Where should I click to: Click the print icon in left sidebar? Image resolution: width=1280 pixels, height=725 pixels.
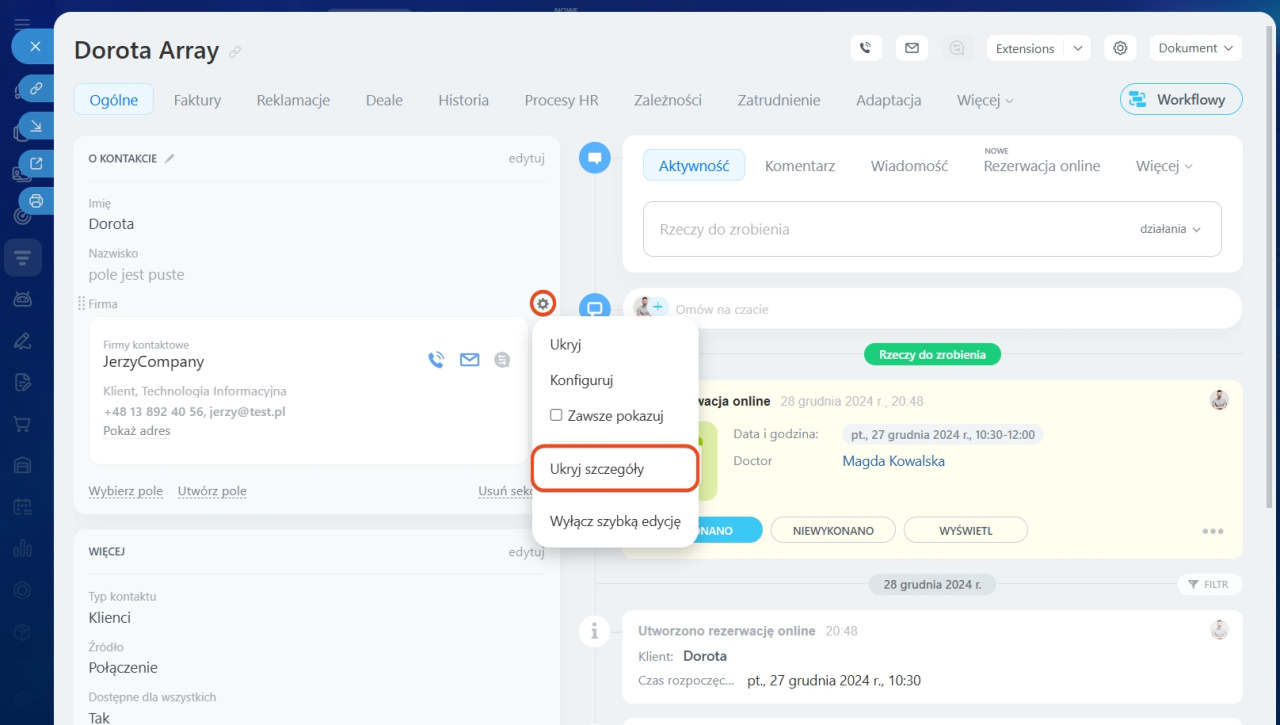coord(36,201)
